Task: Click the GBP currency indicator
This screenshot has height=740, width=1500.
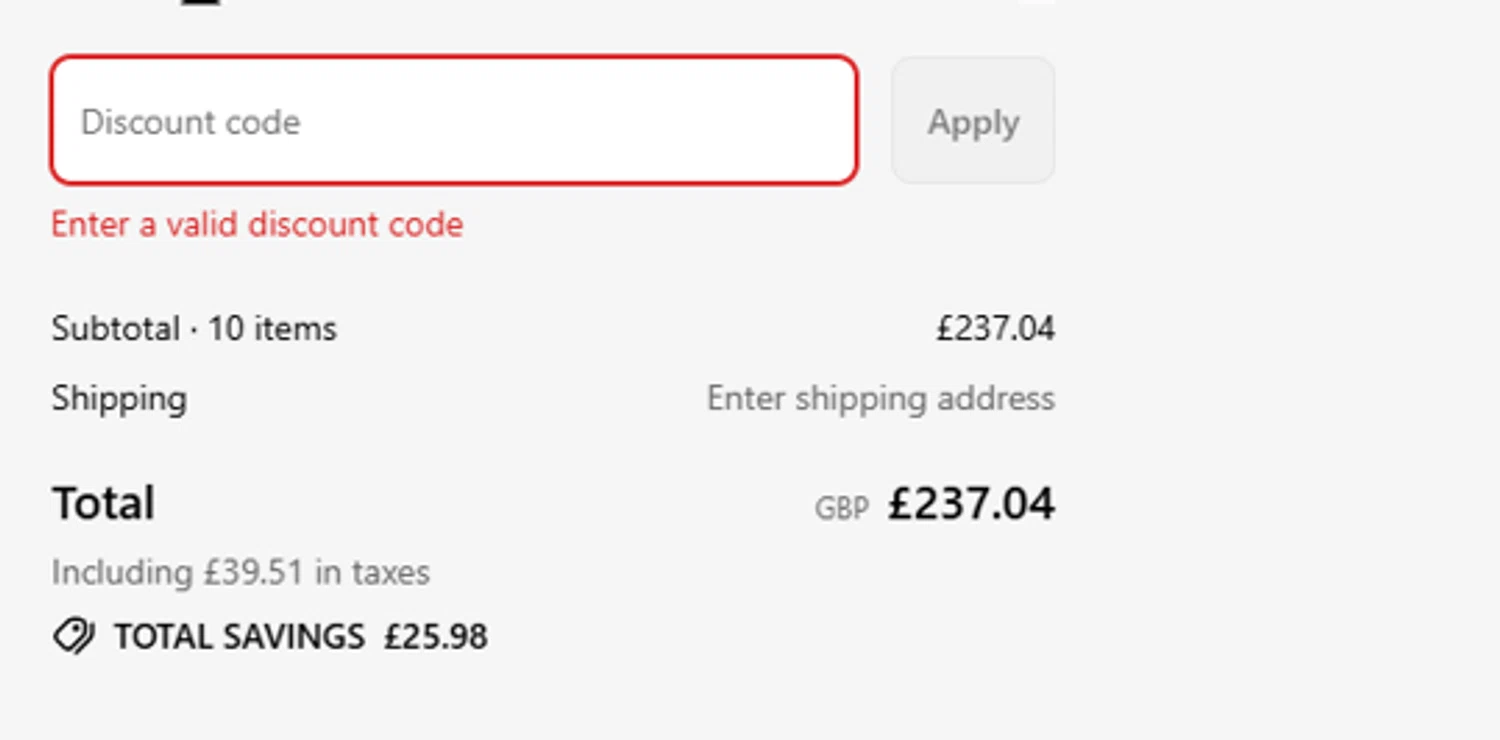Action: click(x=841, y=508)
